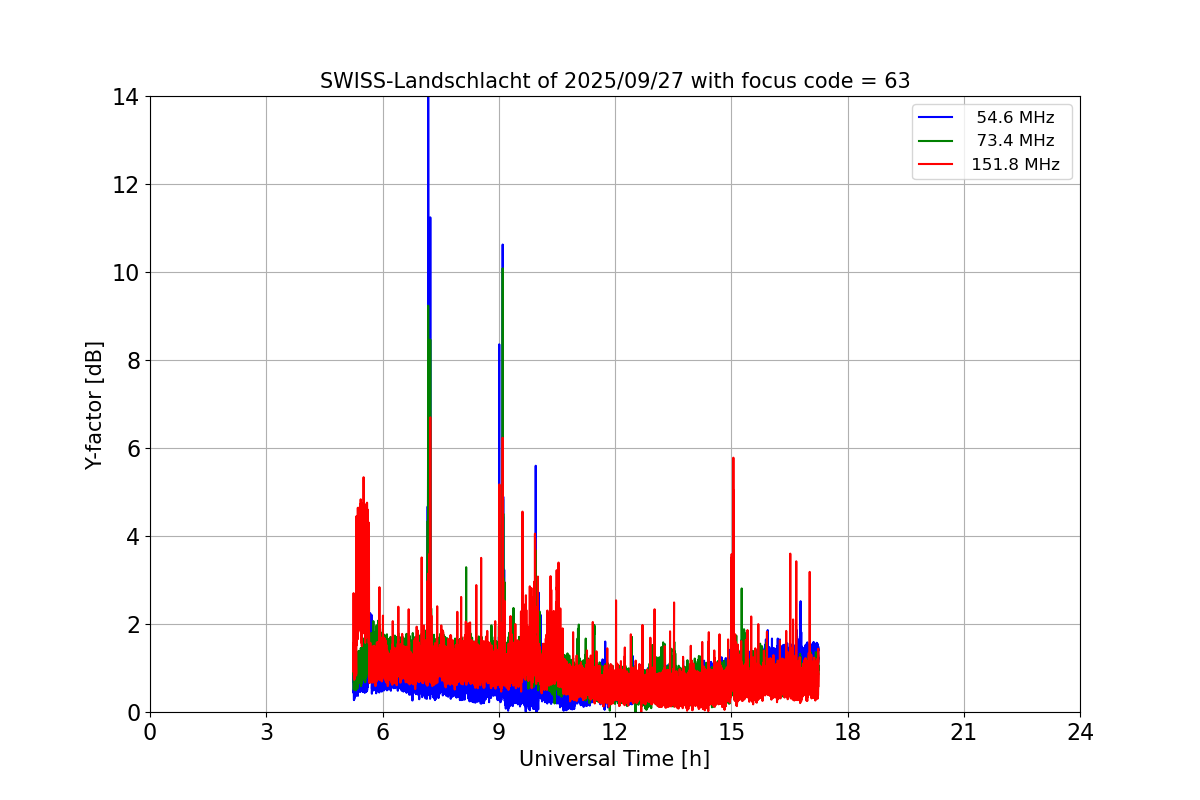Click x-axis tick label 24
The image size is (1200, 800).
[x=1080, y=732]
